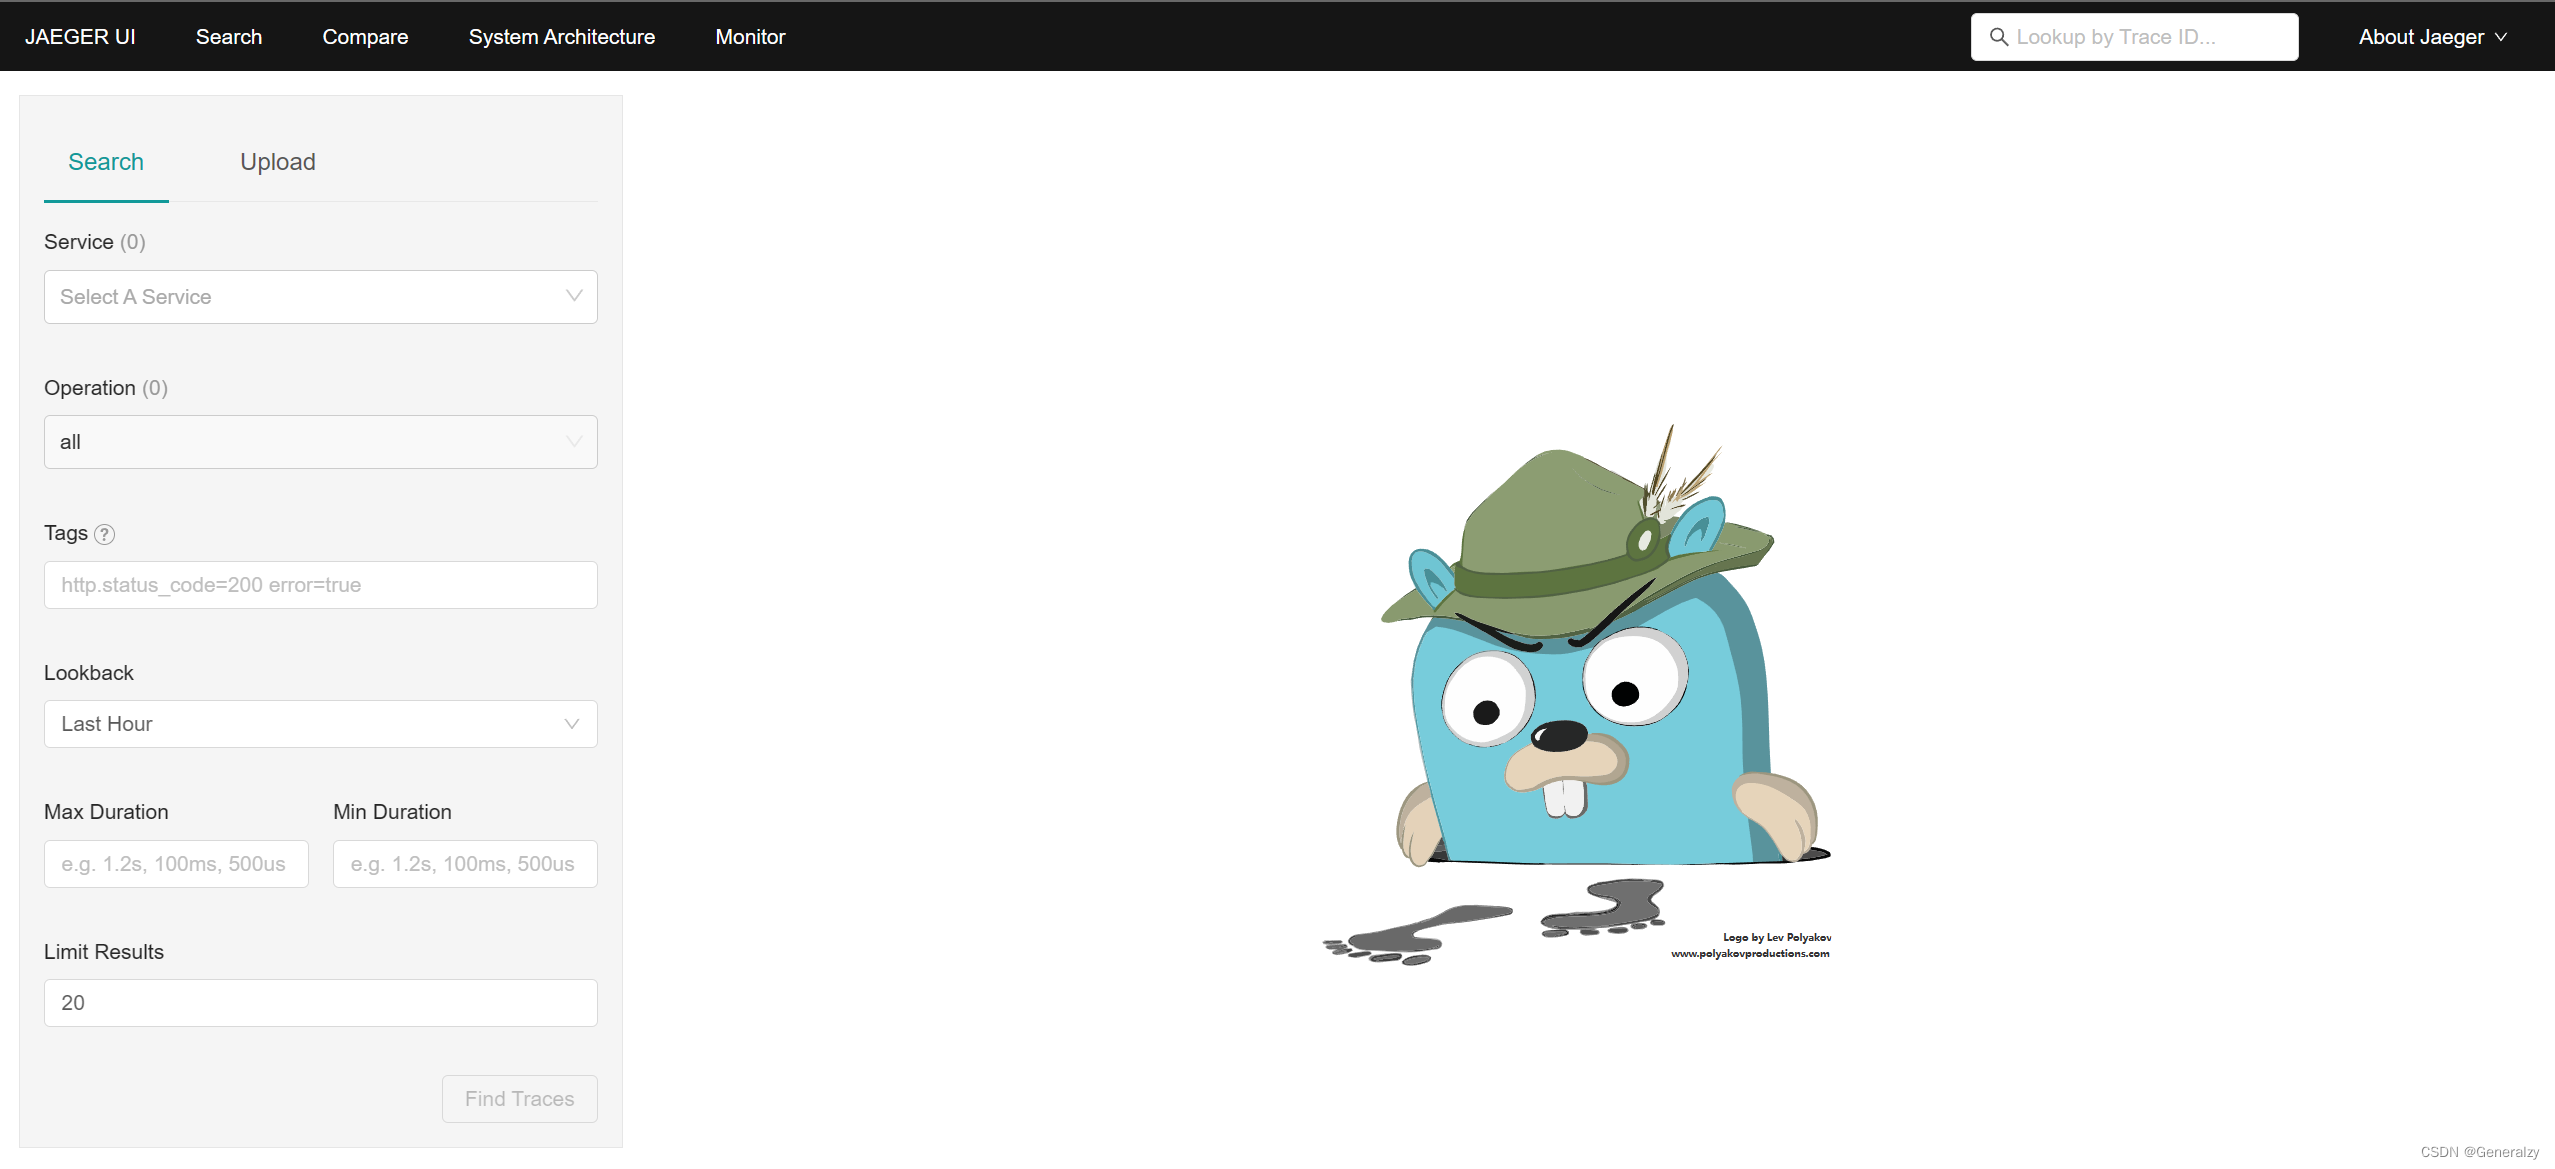Go to the Compare page
The height and width of the screenshot is (1169, 2555).
coord(365,37)
